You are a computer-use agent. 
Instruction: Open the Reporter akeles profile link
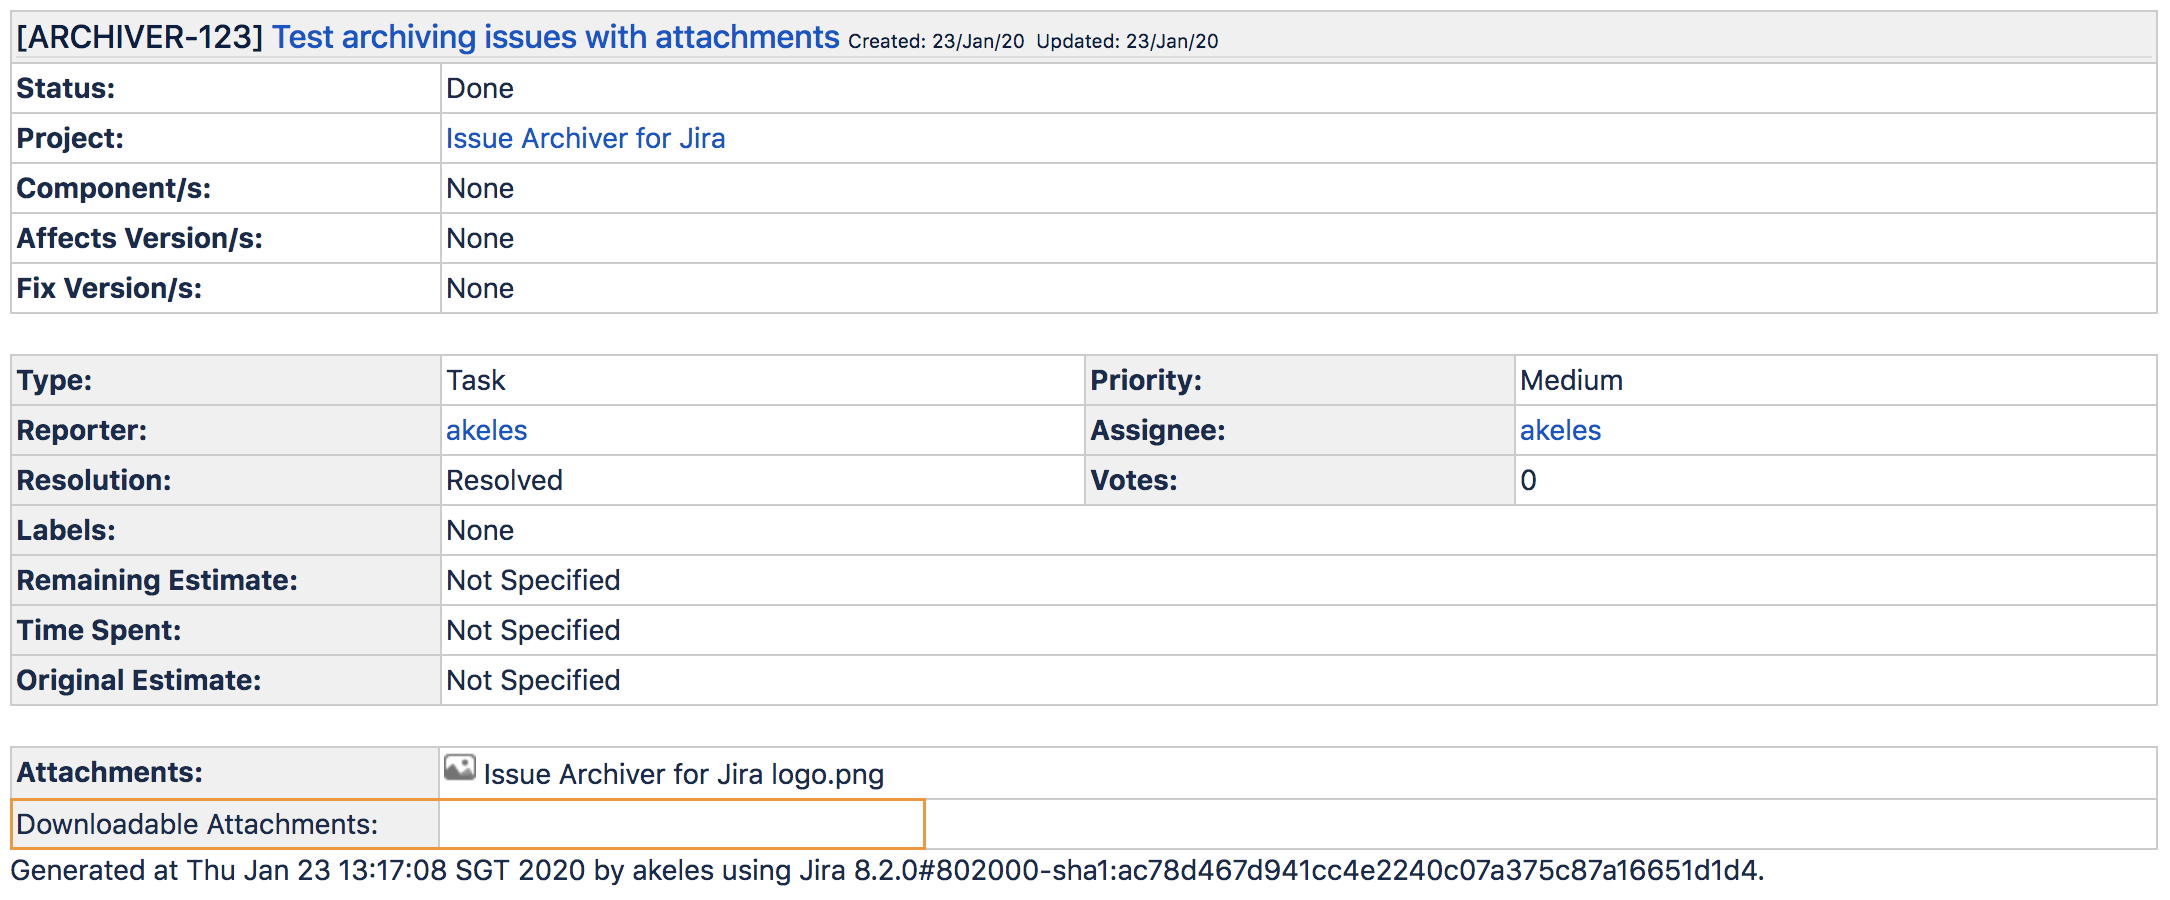486,430
